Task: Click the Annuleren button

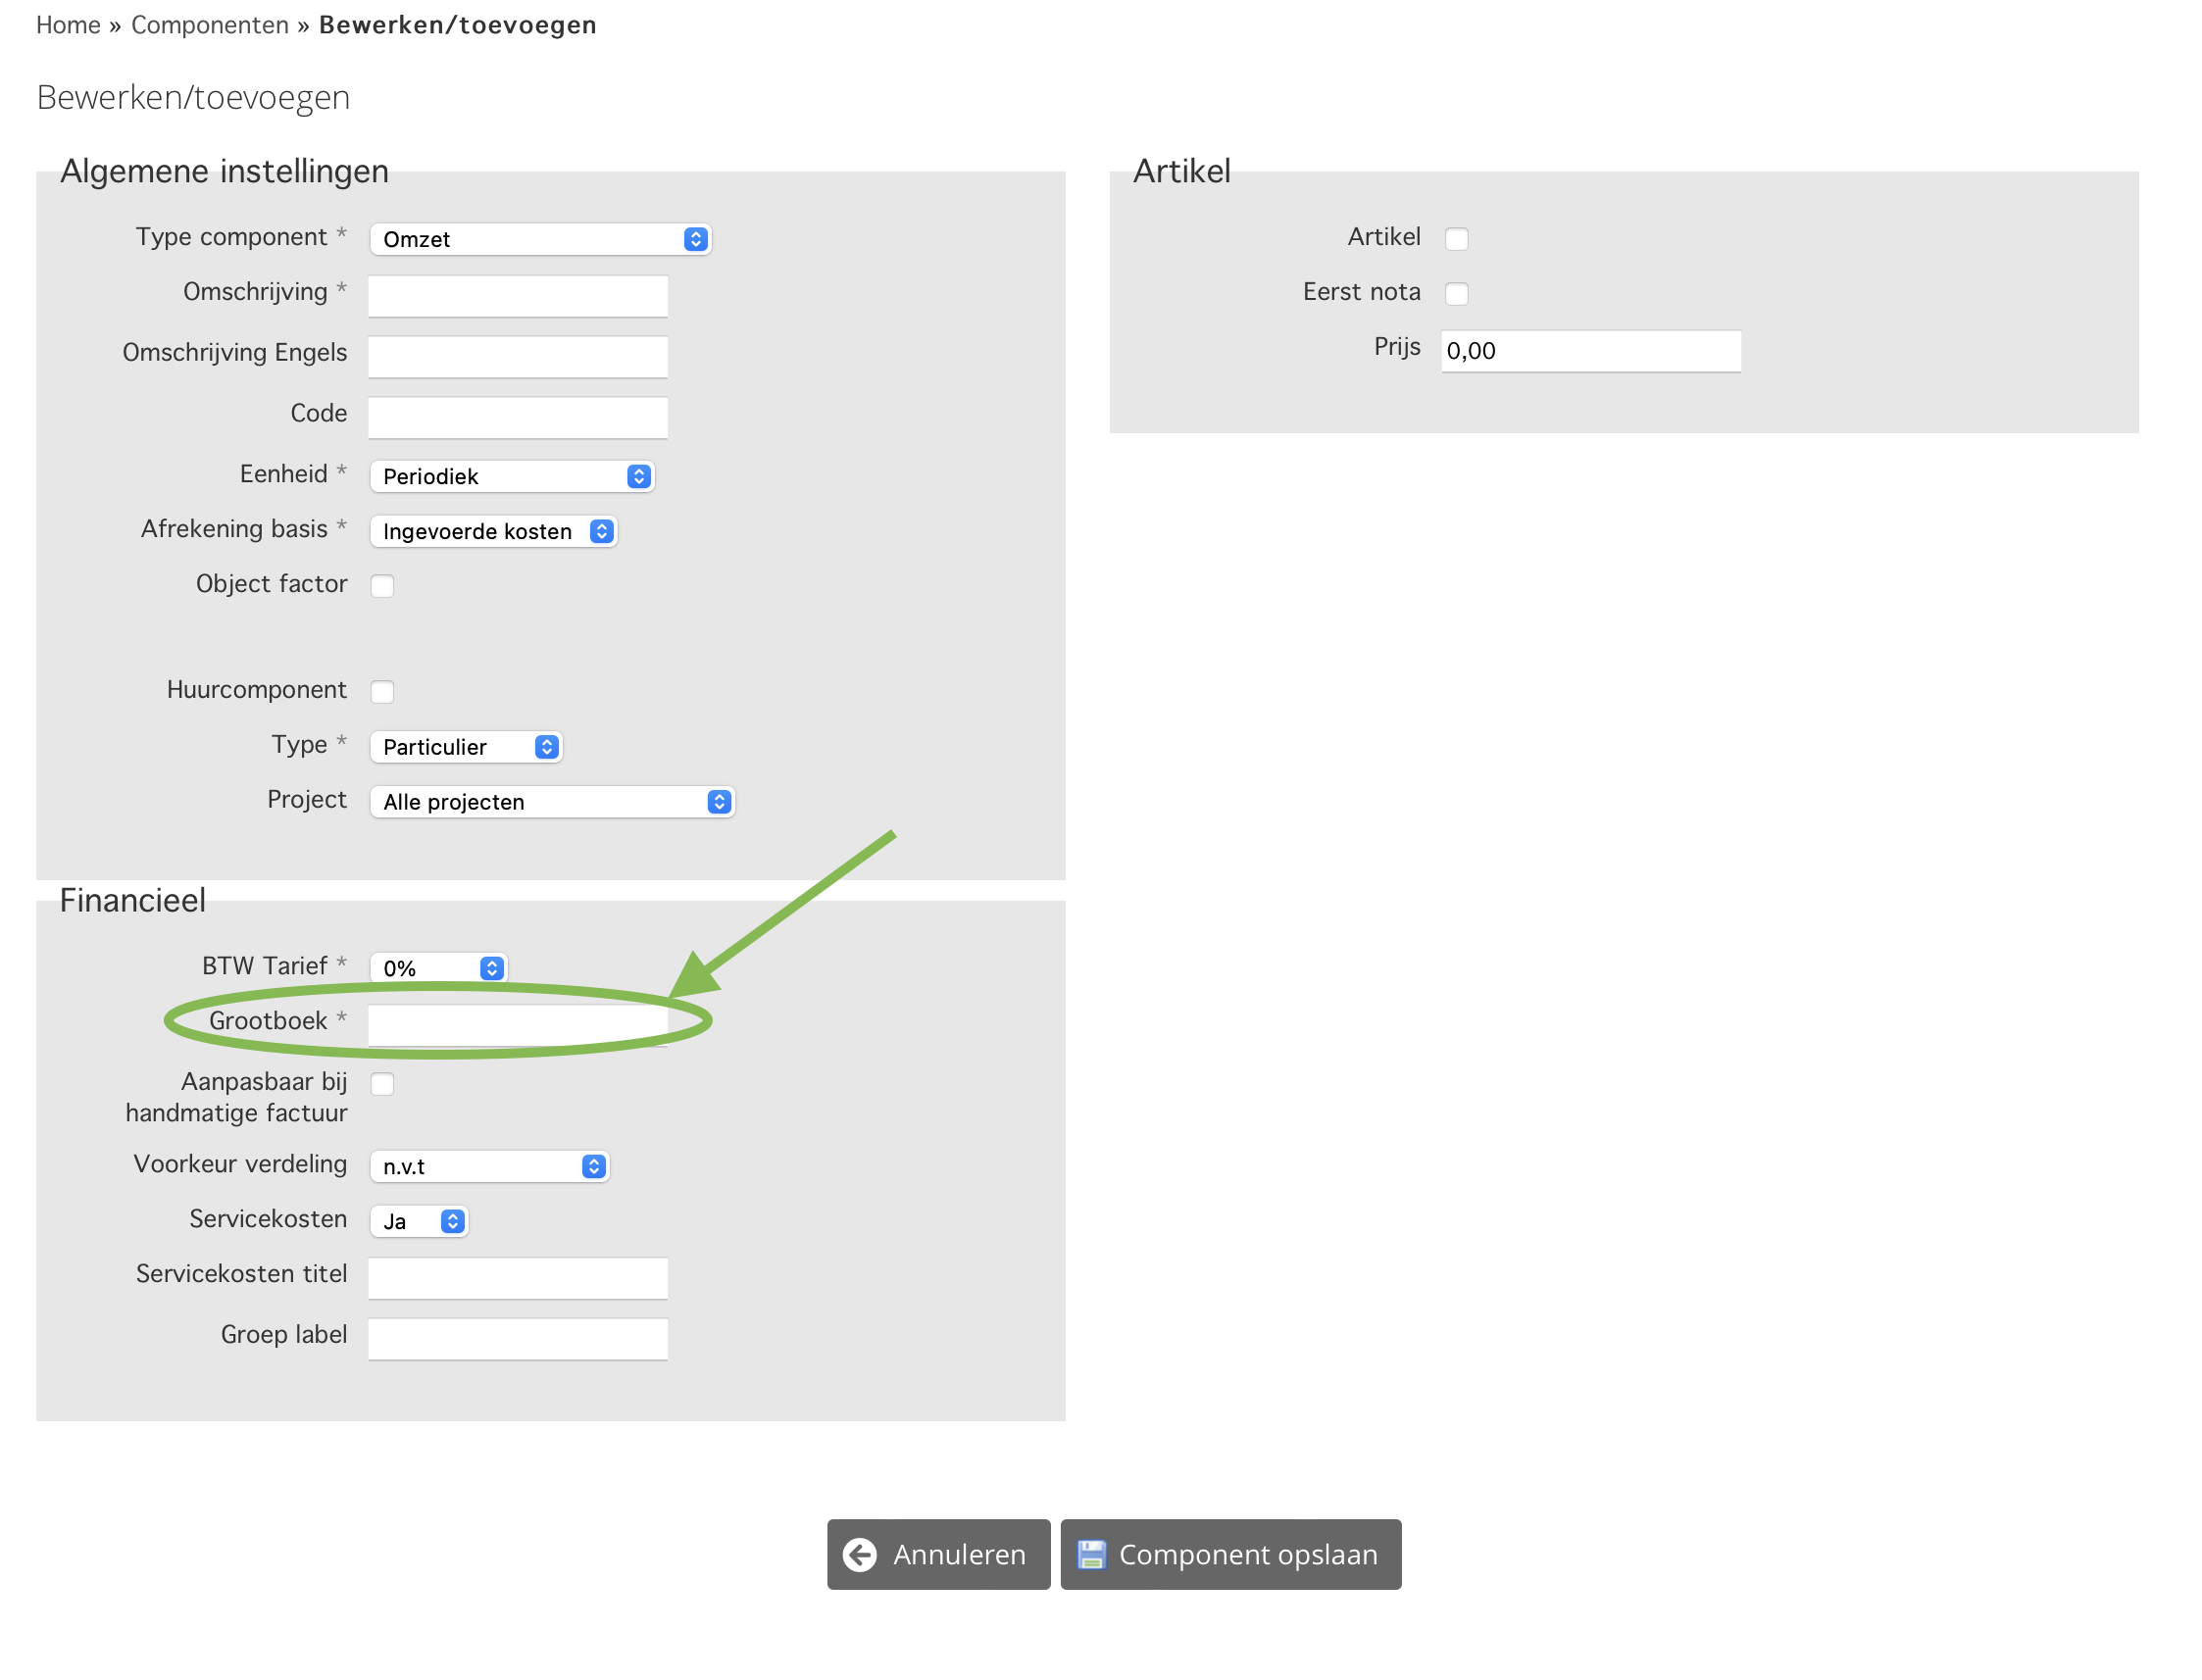Action: 937,1554
